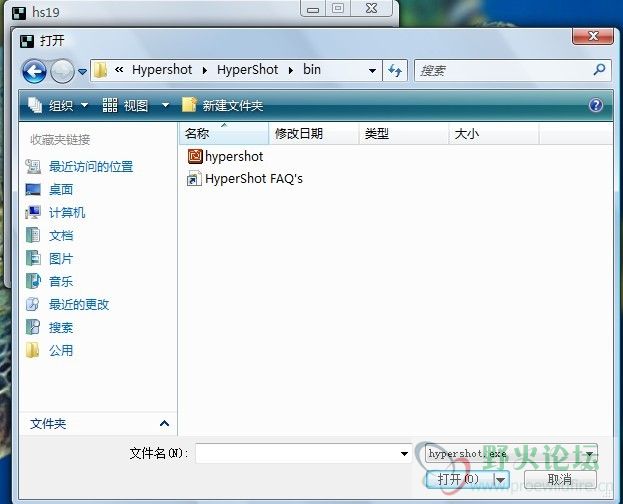
Task: Open 音乐 music link
Action: 61,282
